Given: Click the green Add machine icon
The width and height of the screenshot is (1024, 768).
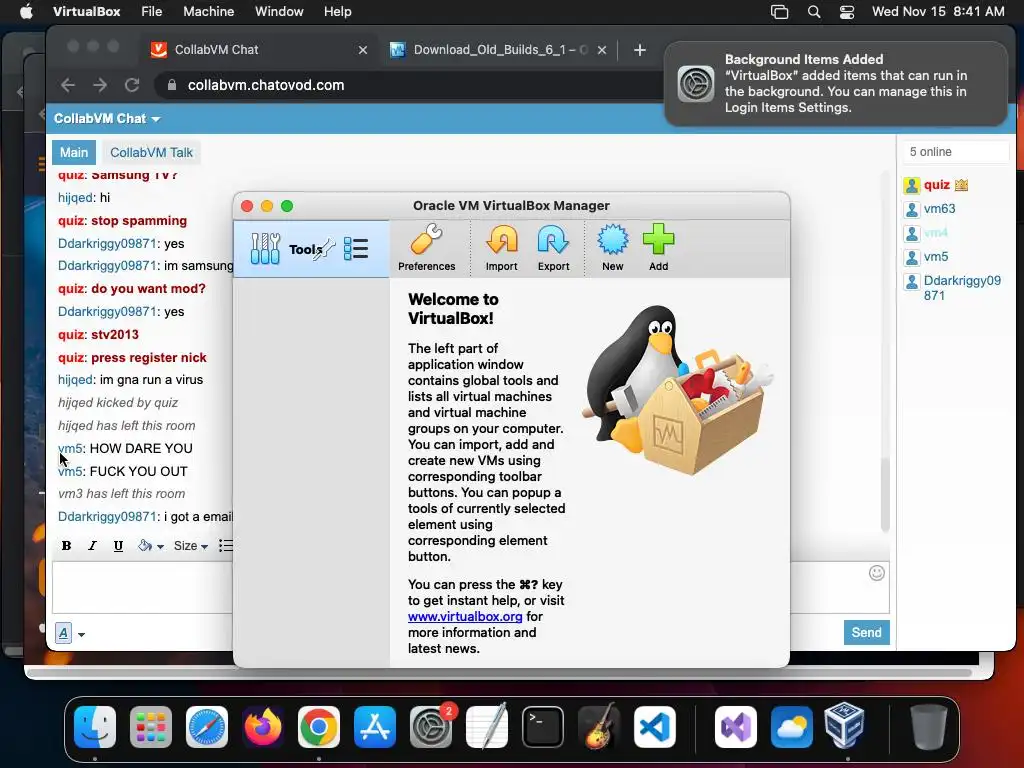Looking at the screenshot, I should (x=658, y=240).
